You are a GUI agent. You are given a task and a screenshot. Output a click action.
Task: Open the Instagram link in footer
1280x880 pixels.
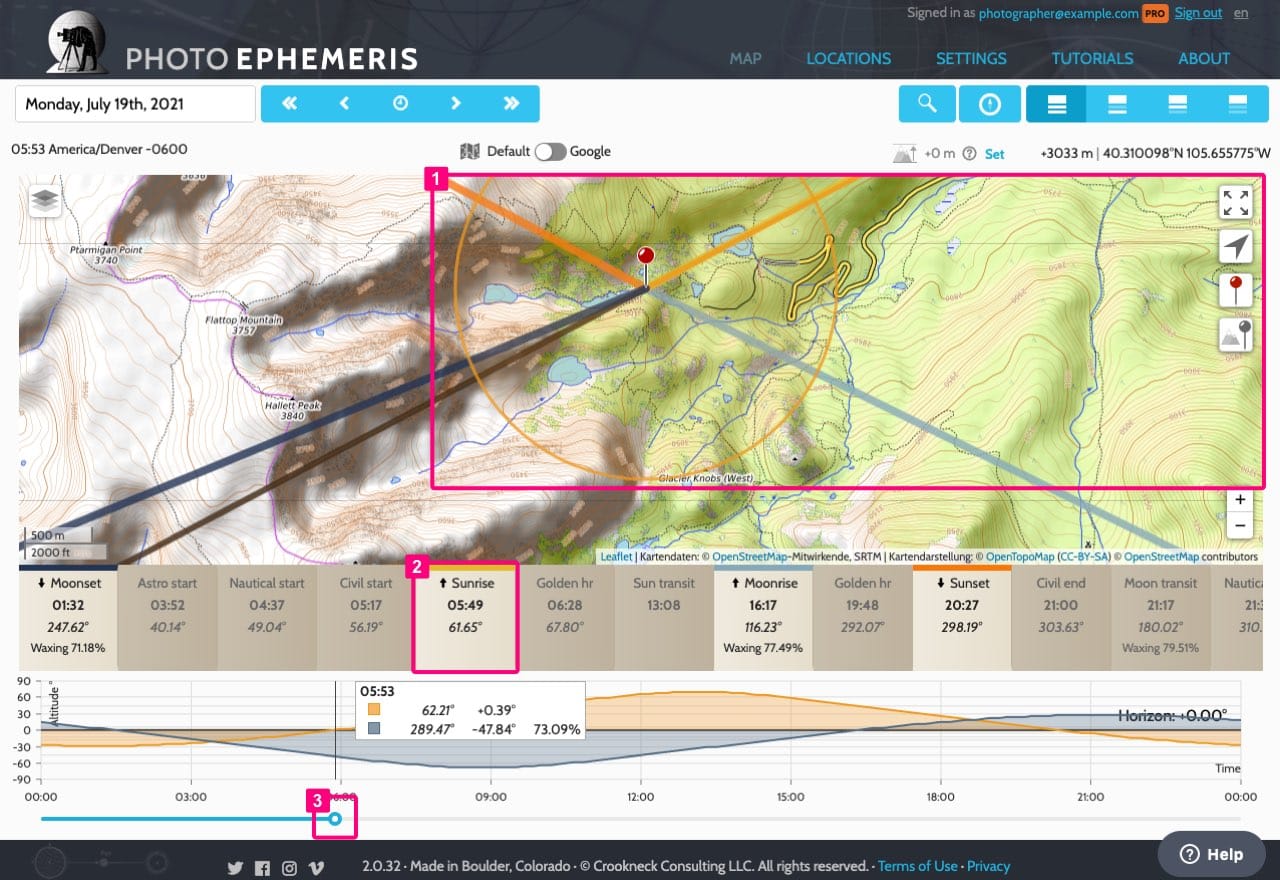point(289,868)
